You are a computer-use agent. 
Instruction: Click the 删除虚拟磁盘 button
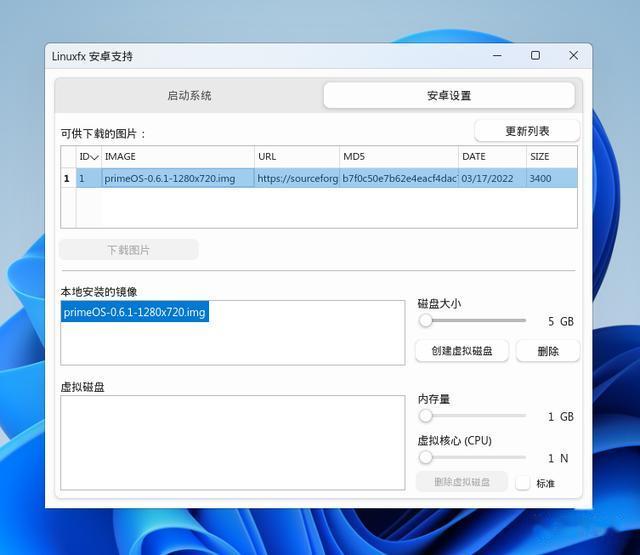pyautogui.click(x=462, y=482)
